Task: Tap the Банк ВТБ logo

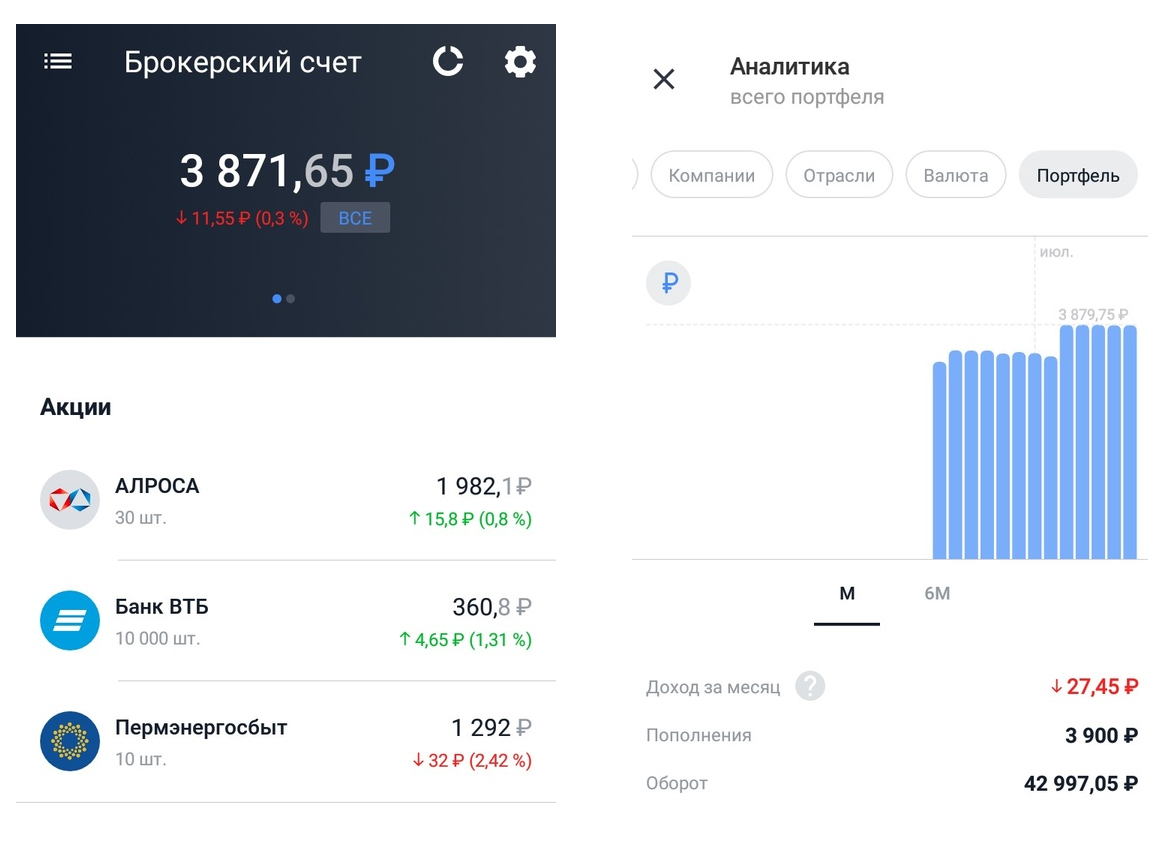Action: [70, 620]
